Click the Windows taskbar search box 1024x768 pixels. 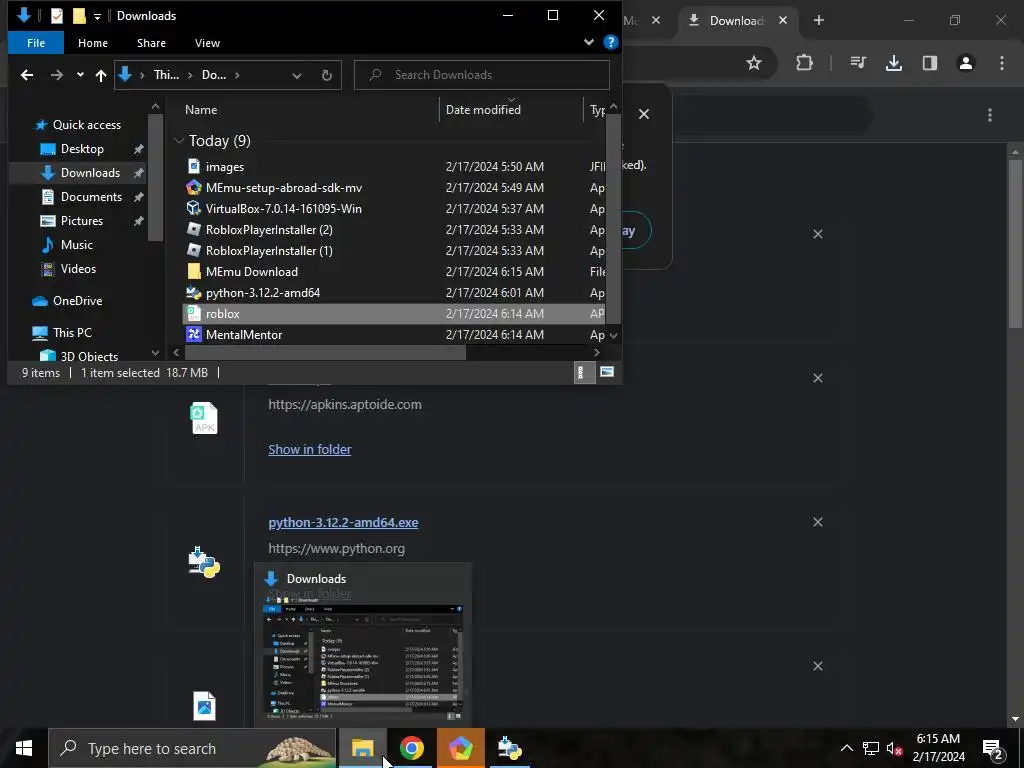tap(192, 748)
